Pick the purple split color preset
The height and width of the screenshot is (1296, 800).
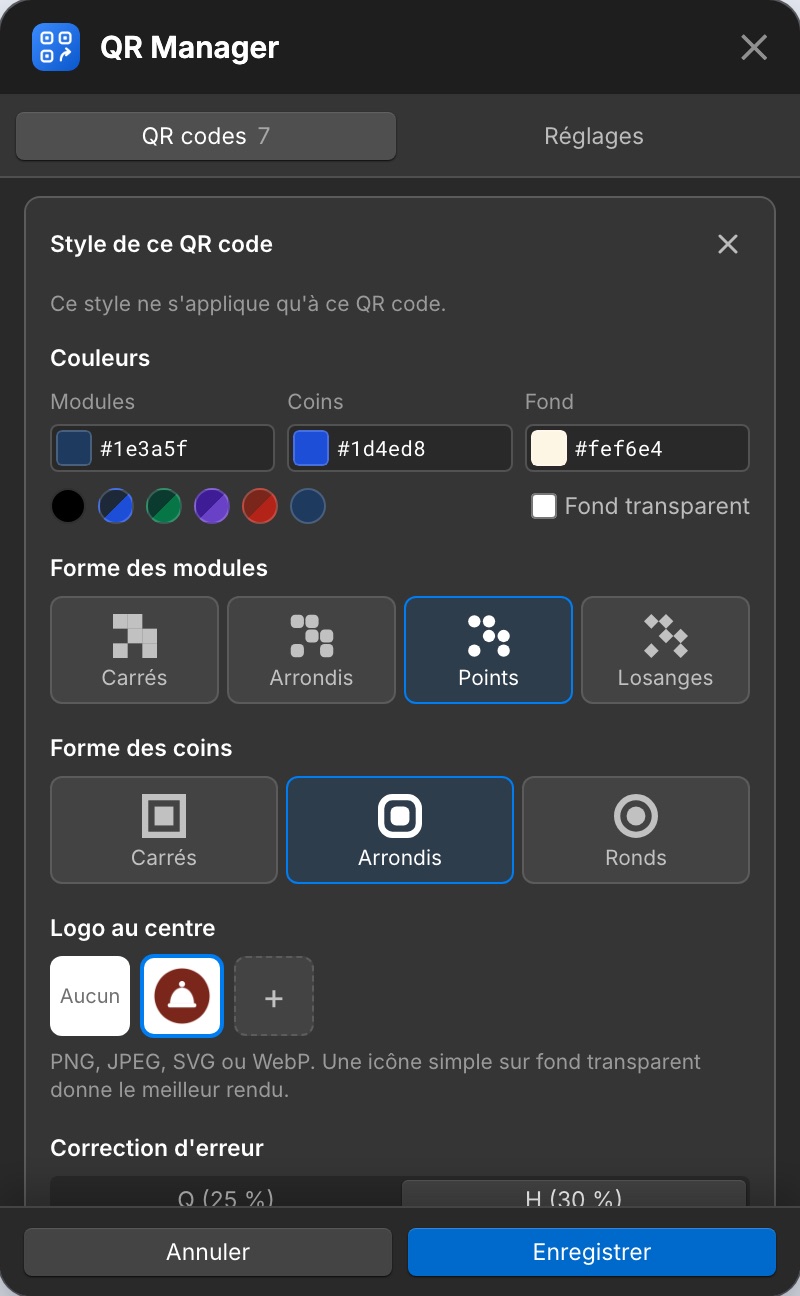point(212,506)
